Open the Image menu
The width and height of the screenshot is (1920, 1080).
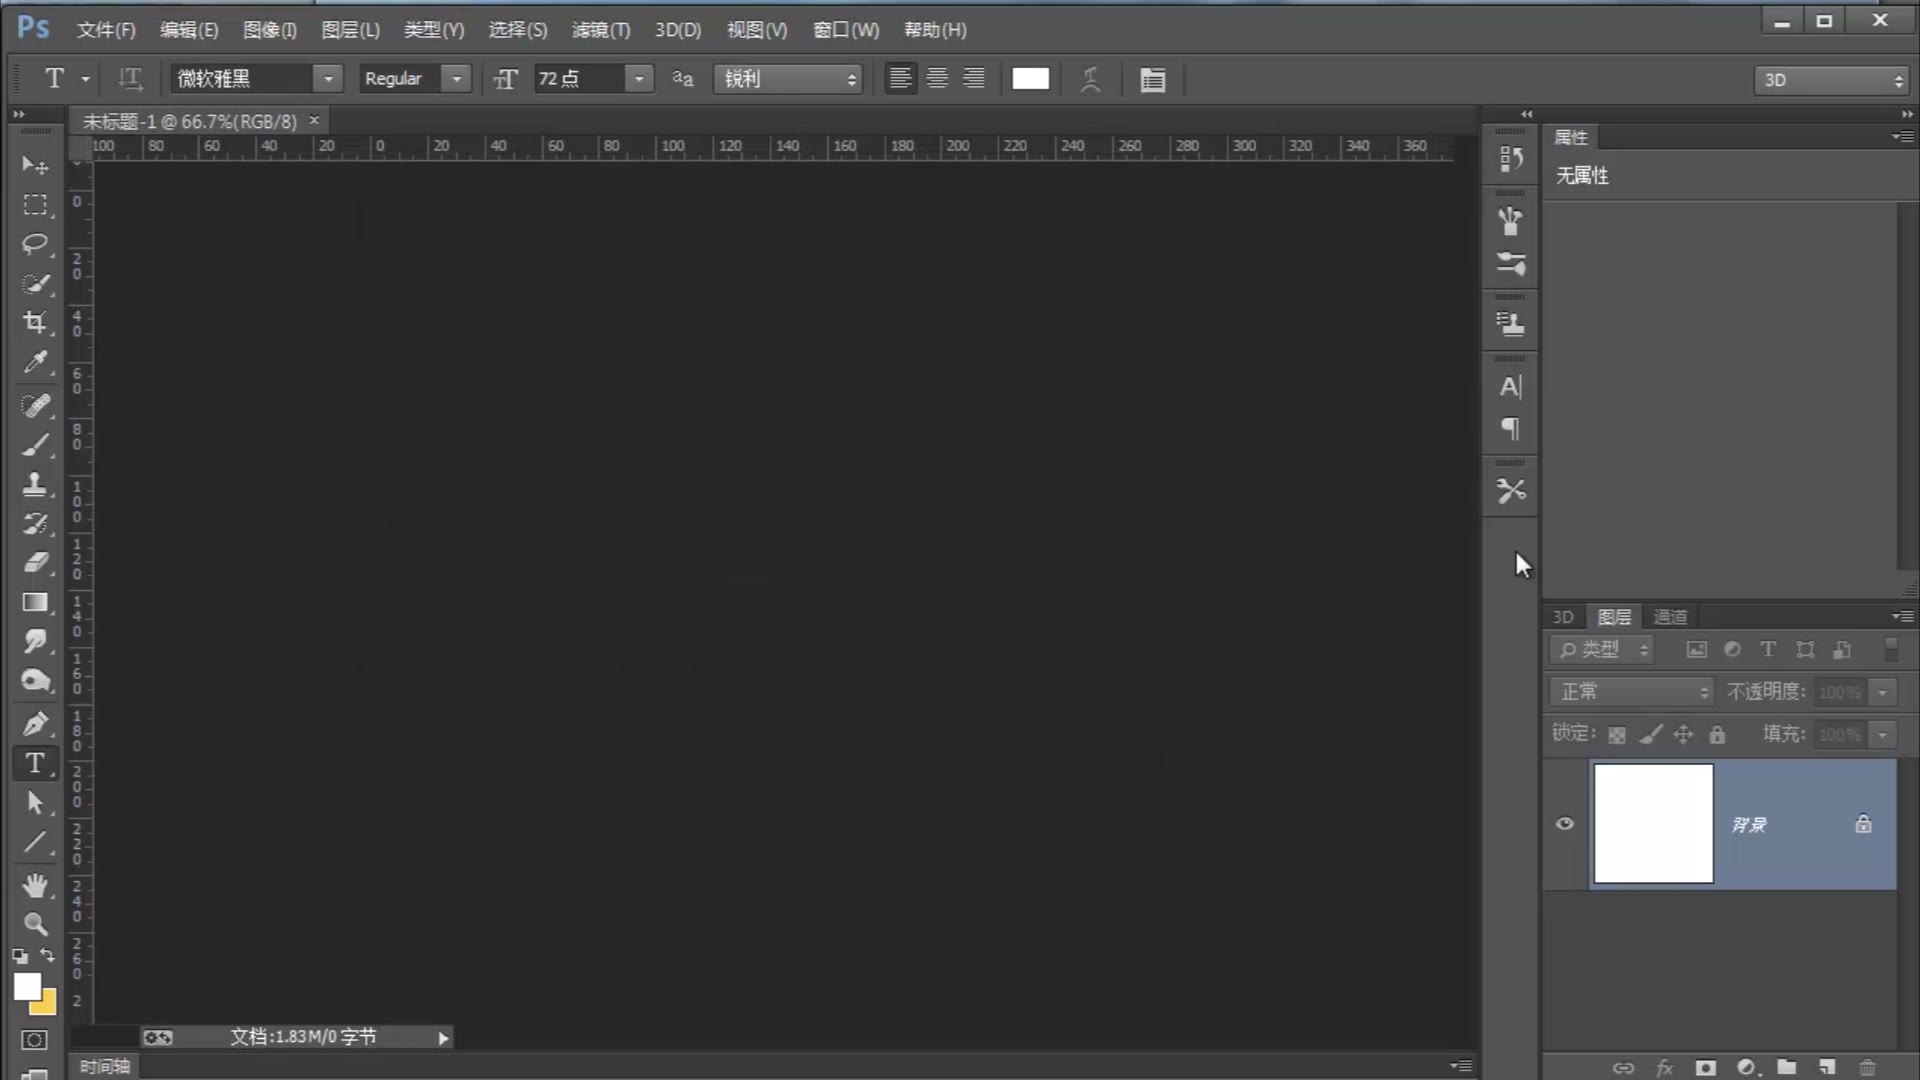(x=269, y=30)
